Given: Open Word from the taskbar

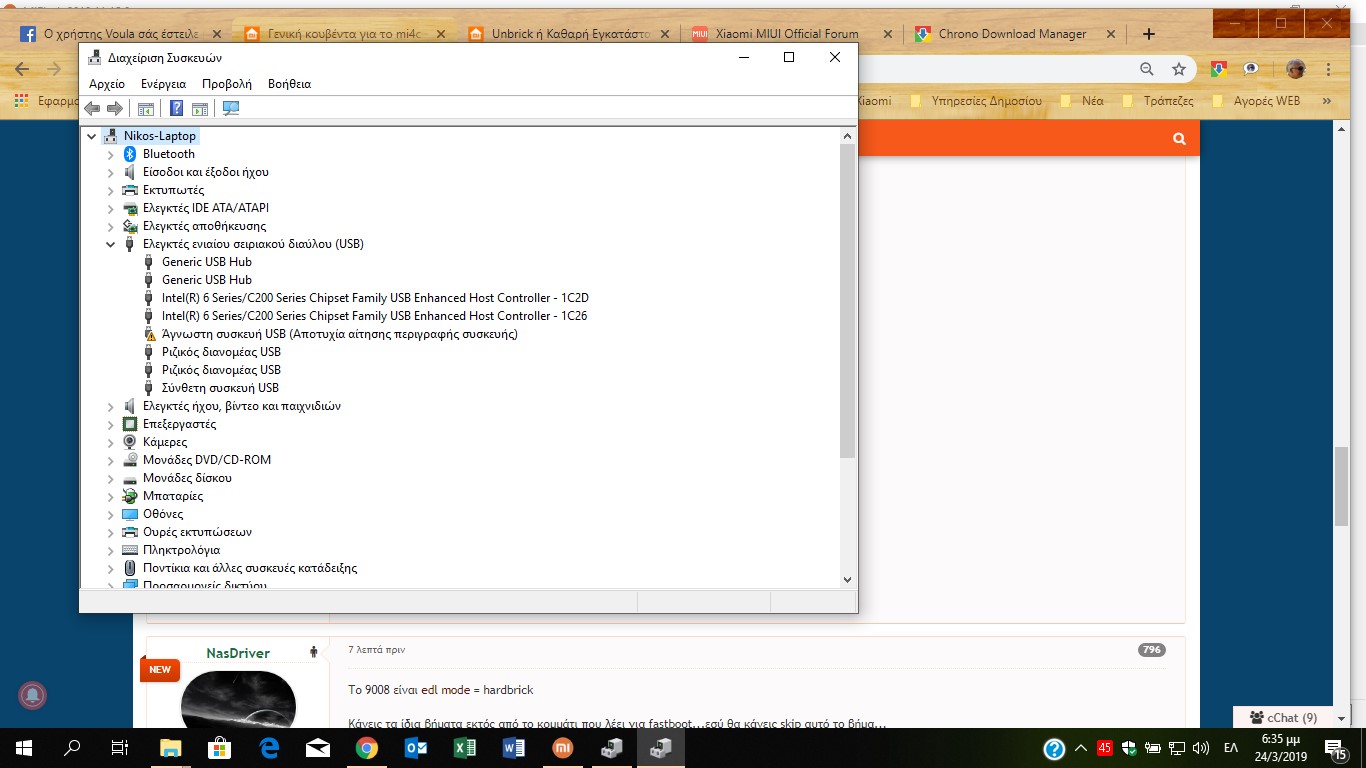Looking at the screenshot, I should pyautogui.click(x=514, y=748).
